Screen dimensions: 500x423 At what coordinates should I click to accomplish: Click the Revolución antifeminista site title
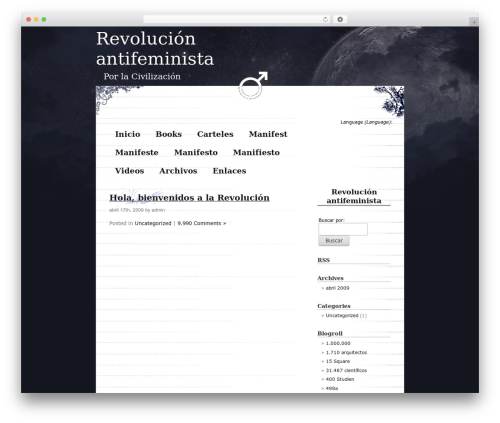coord(155,49)
